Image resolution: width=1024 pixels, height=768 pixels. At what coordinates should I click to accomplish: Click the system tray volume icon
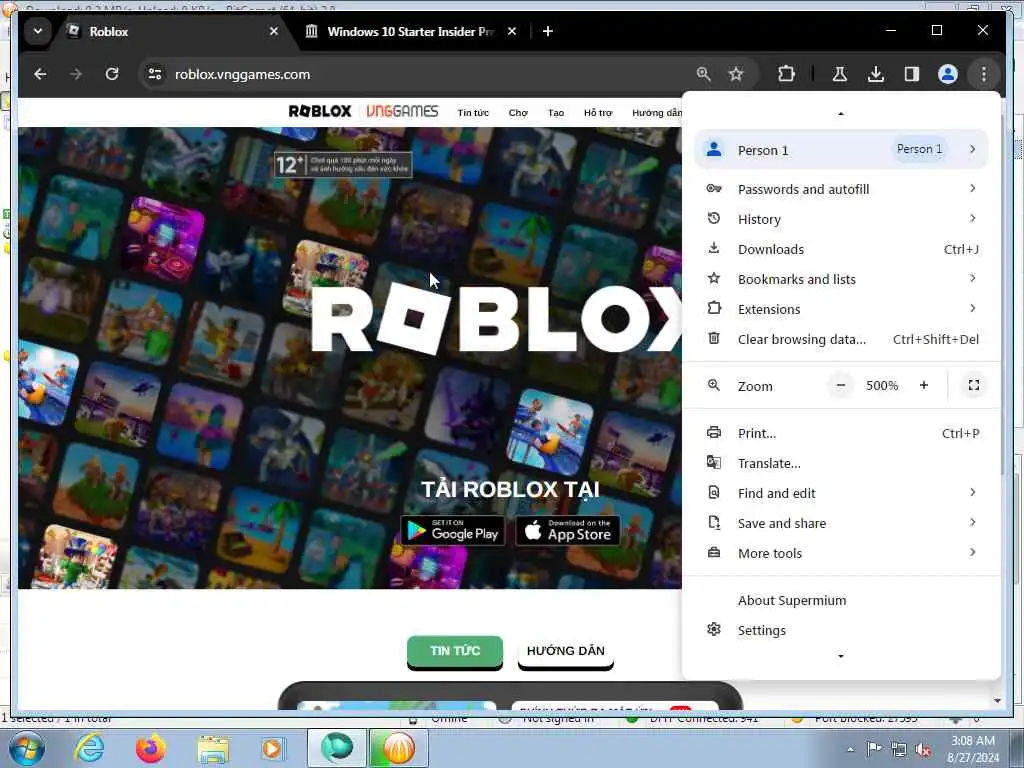coord(923,749)
